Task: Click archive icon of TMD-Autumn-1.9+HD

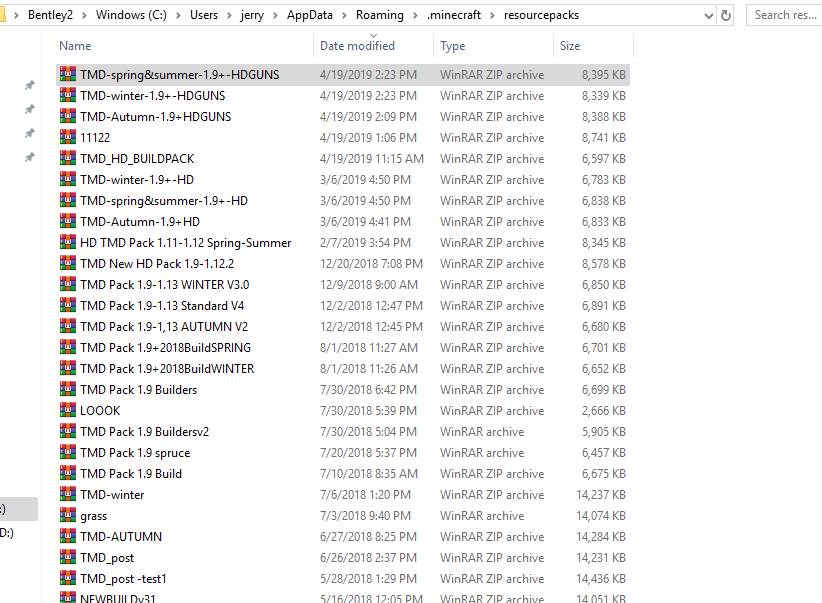Action: (x=68, y=221)
